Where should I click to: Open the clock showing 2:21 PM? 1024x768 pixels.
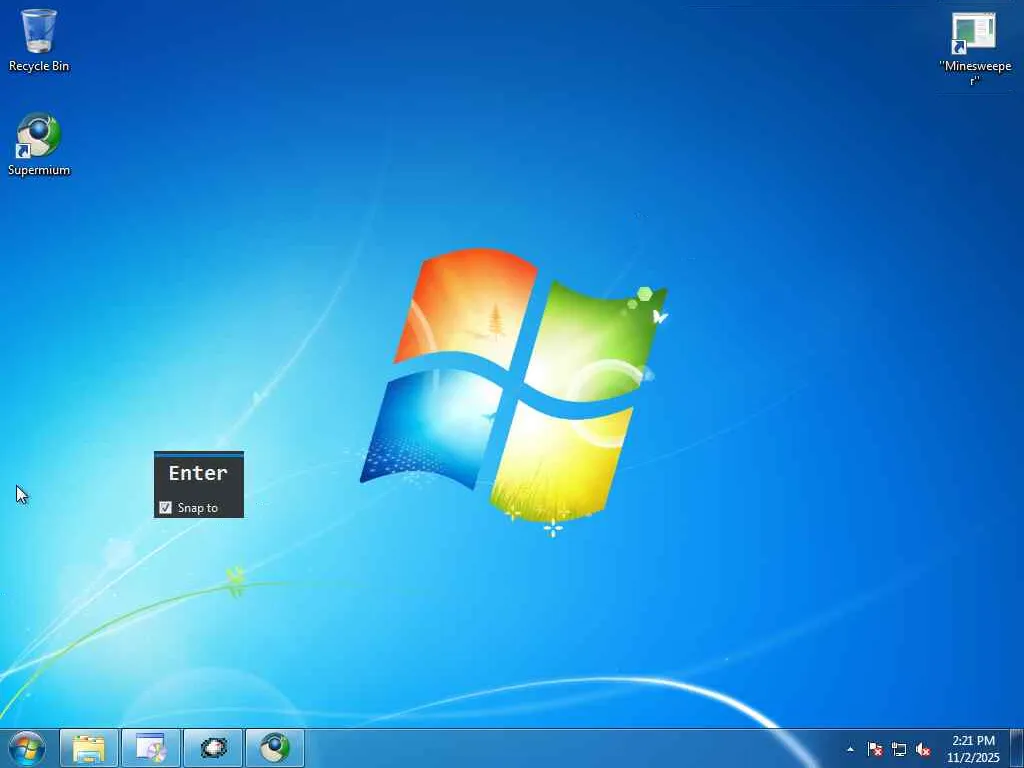973,749
